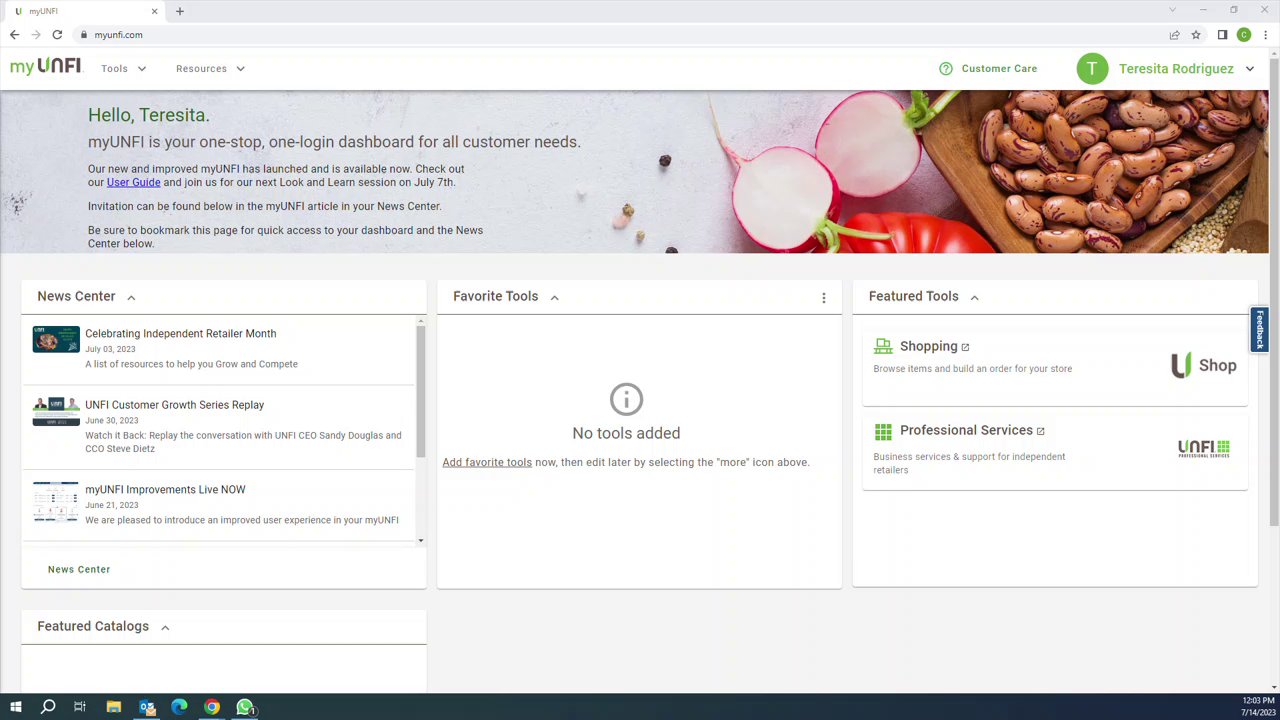Open the User Guide link
The image size is (1280, 720).
[133, 182]
